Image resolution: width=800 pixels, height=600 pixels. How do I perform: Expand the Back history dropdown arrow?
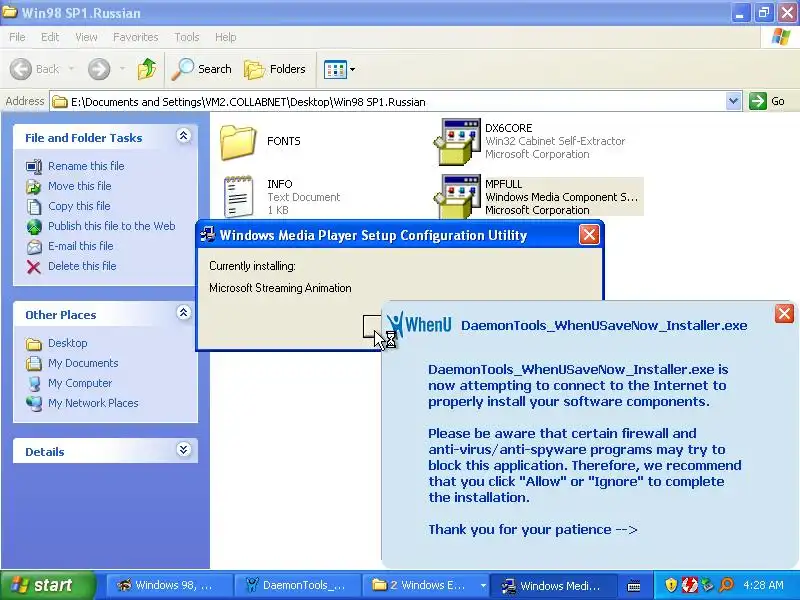[x=71, y=69]
